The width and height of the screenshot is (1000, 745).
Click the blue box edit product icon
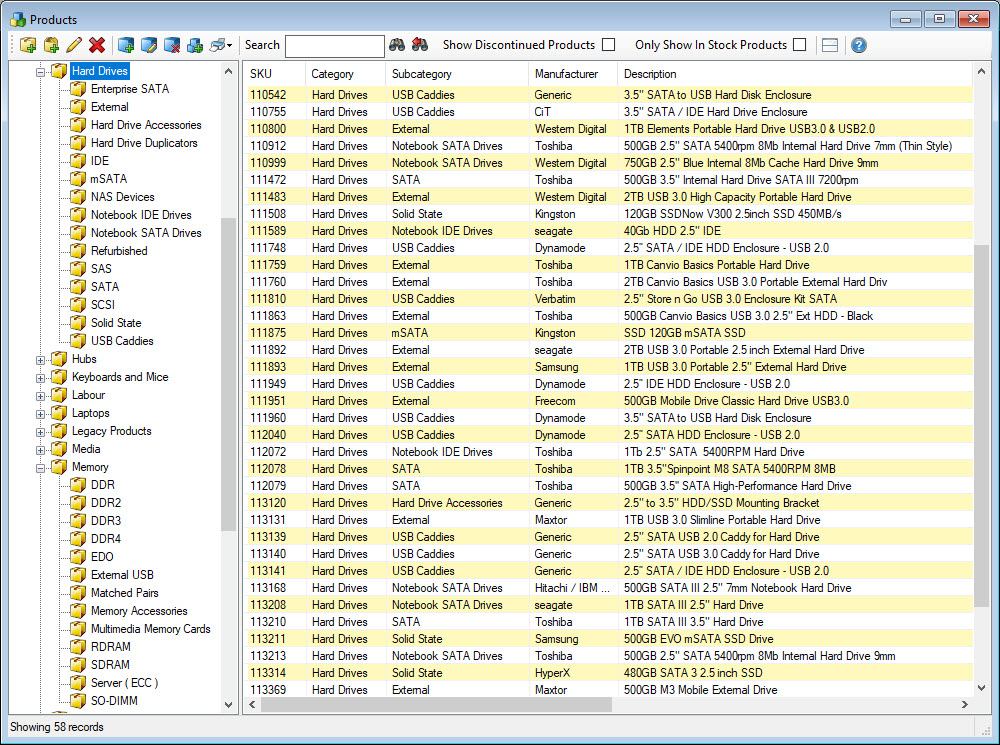click(149, 45)
